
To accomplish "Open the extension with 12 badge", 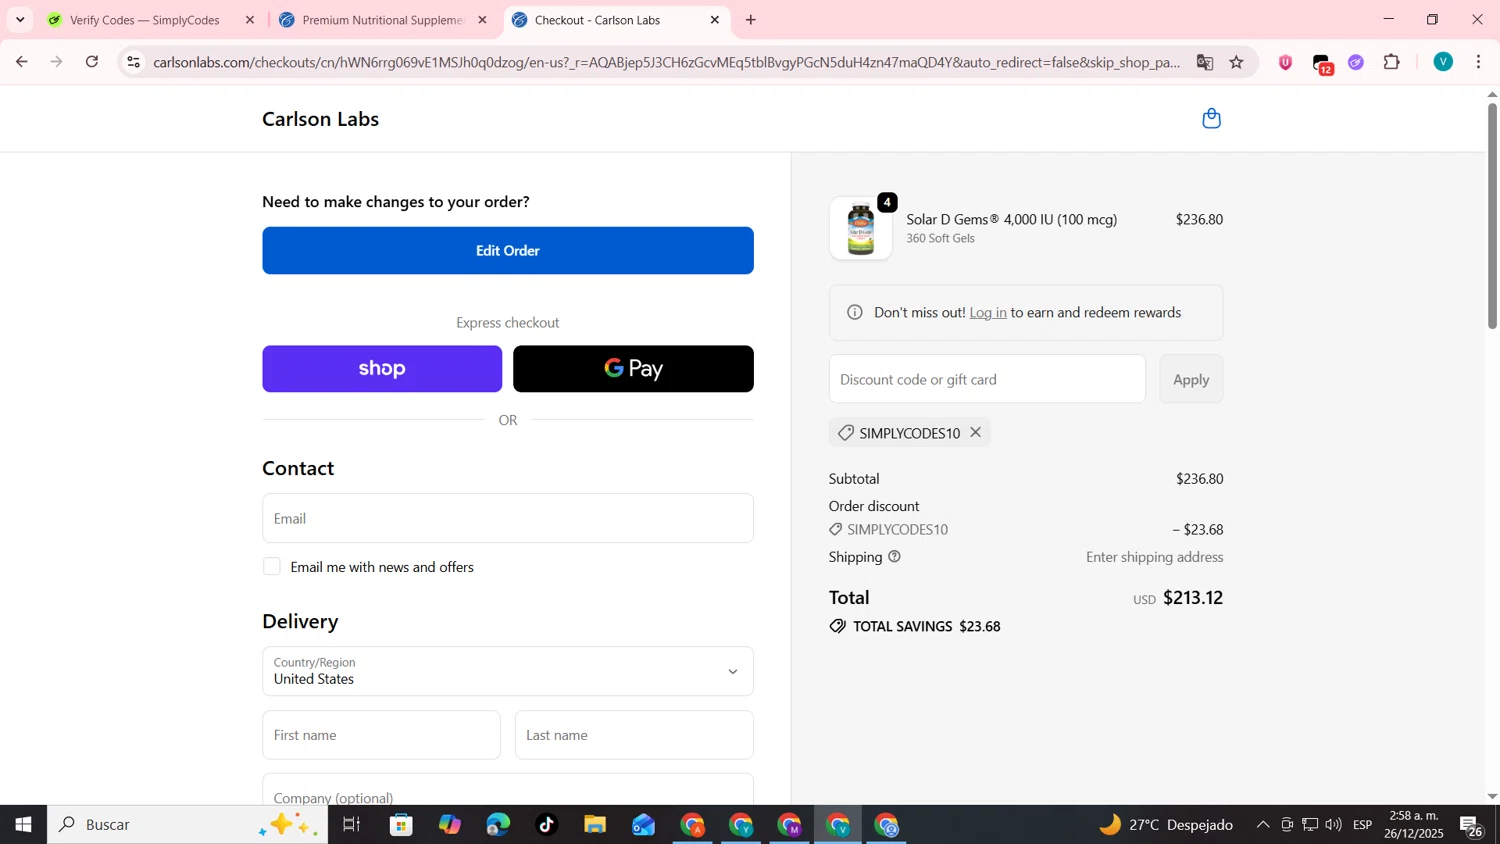I will 1321,63.
